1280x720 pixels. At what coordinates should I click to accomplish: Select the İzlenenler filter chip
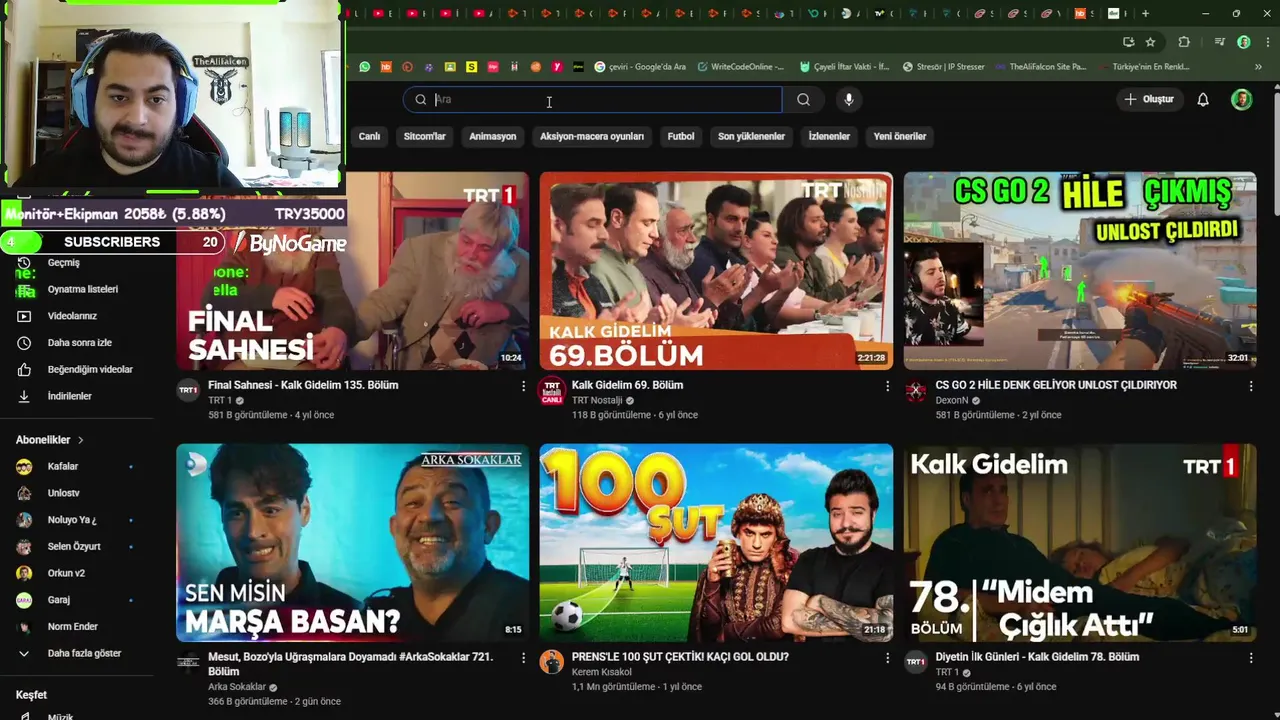click(x=829, y=136)
